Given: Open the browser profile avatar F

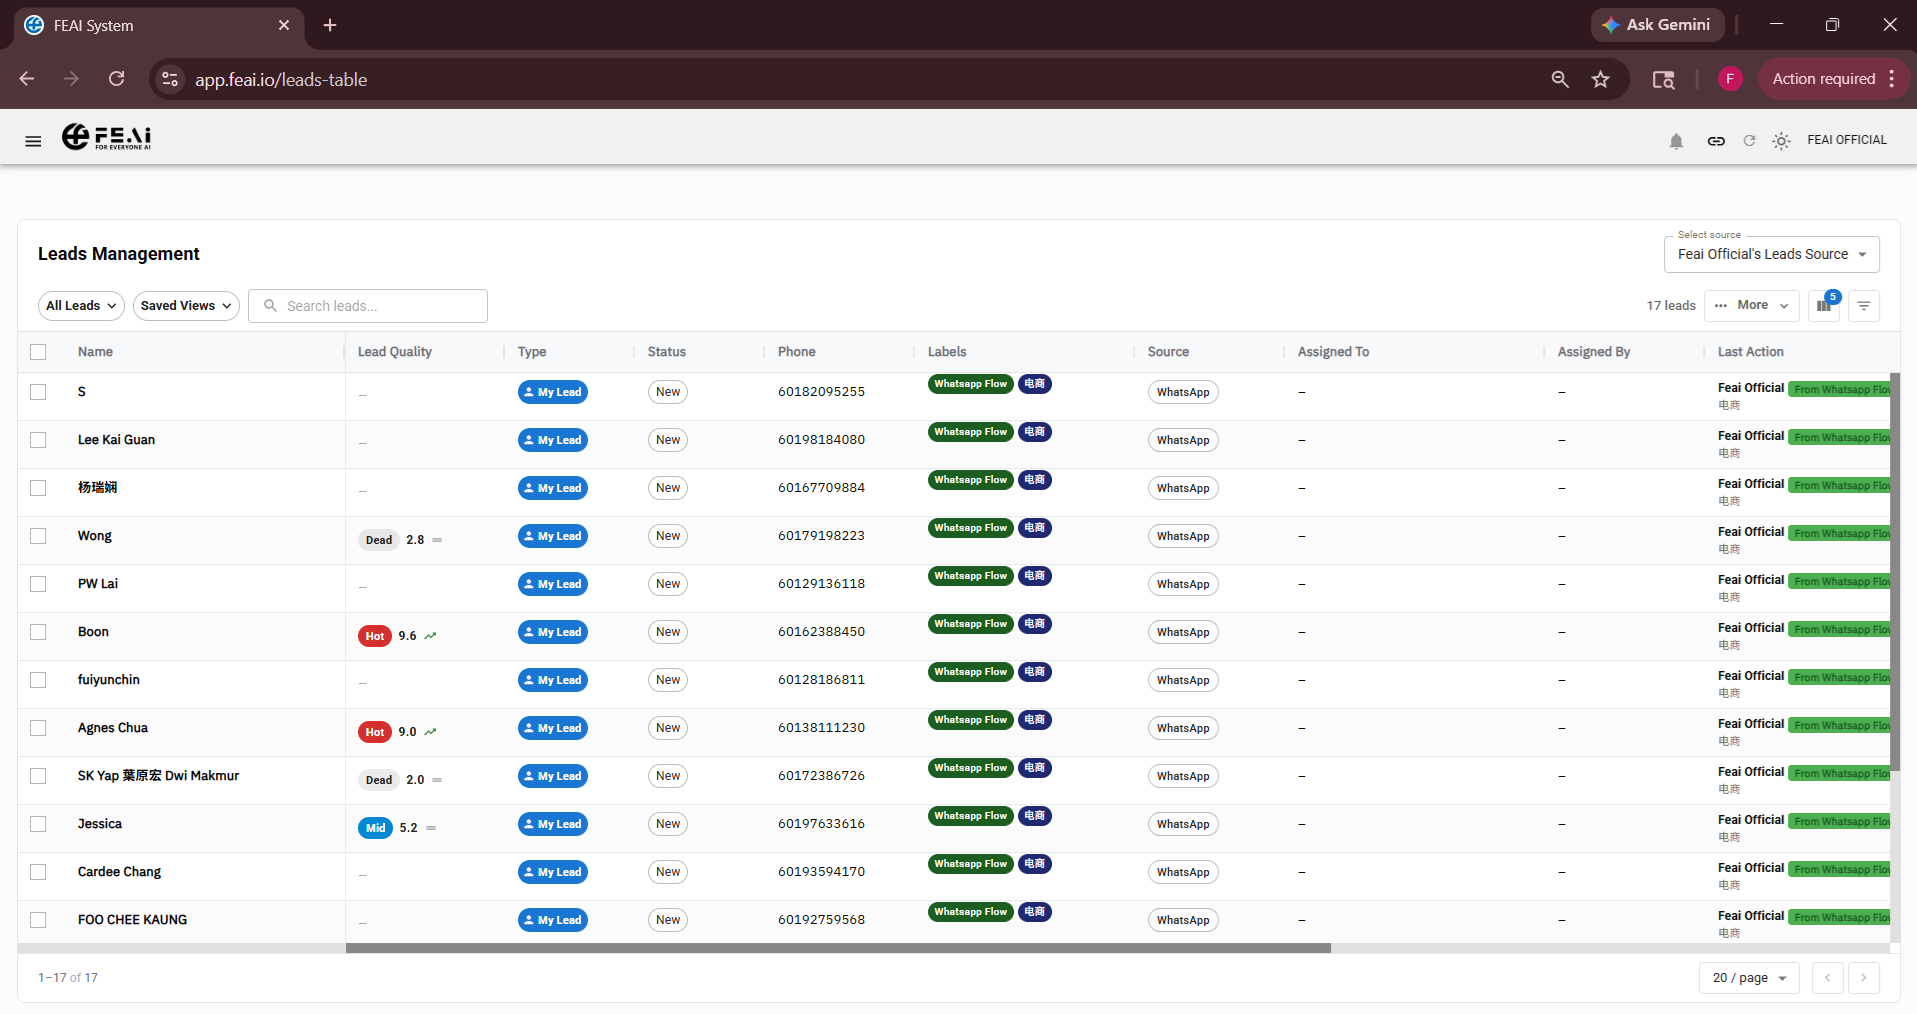Looking at the screenshot, I should [x=1730, y=79].
